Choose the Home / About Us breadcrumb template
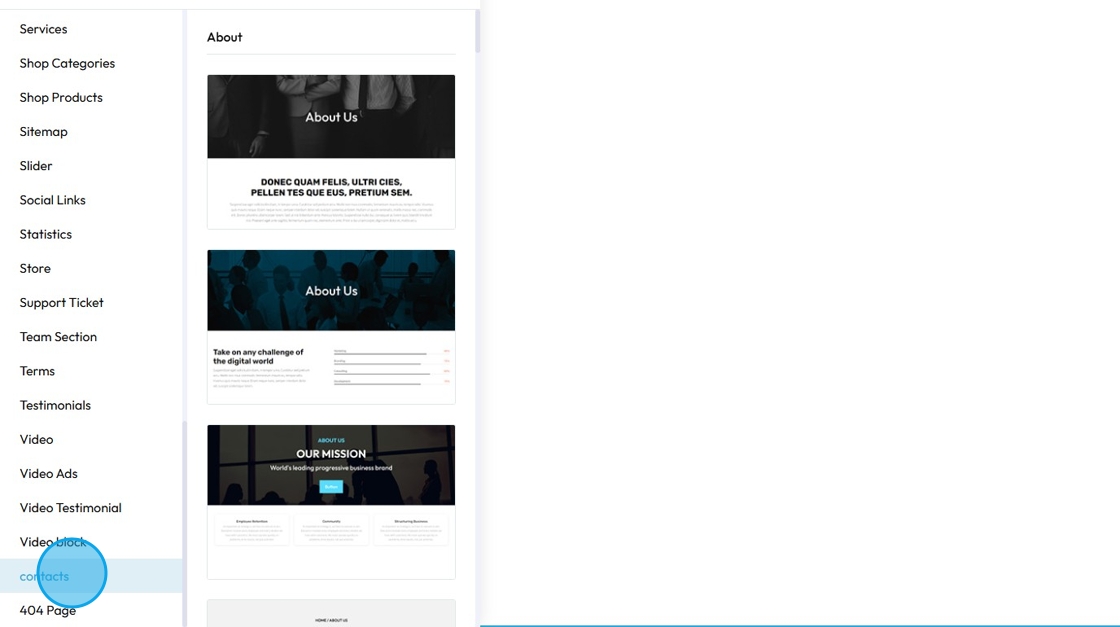The height and width of the screenshot is (627, 1120). (x=331, y=613)
